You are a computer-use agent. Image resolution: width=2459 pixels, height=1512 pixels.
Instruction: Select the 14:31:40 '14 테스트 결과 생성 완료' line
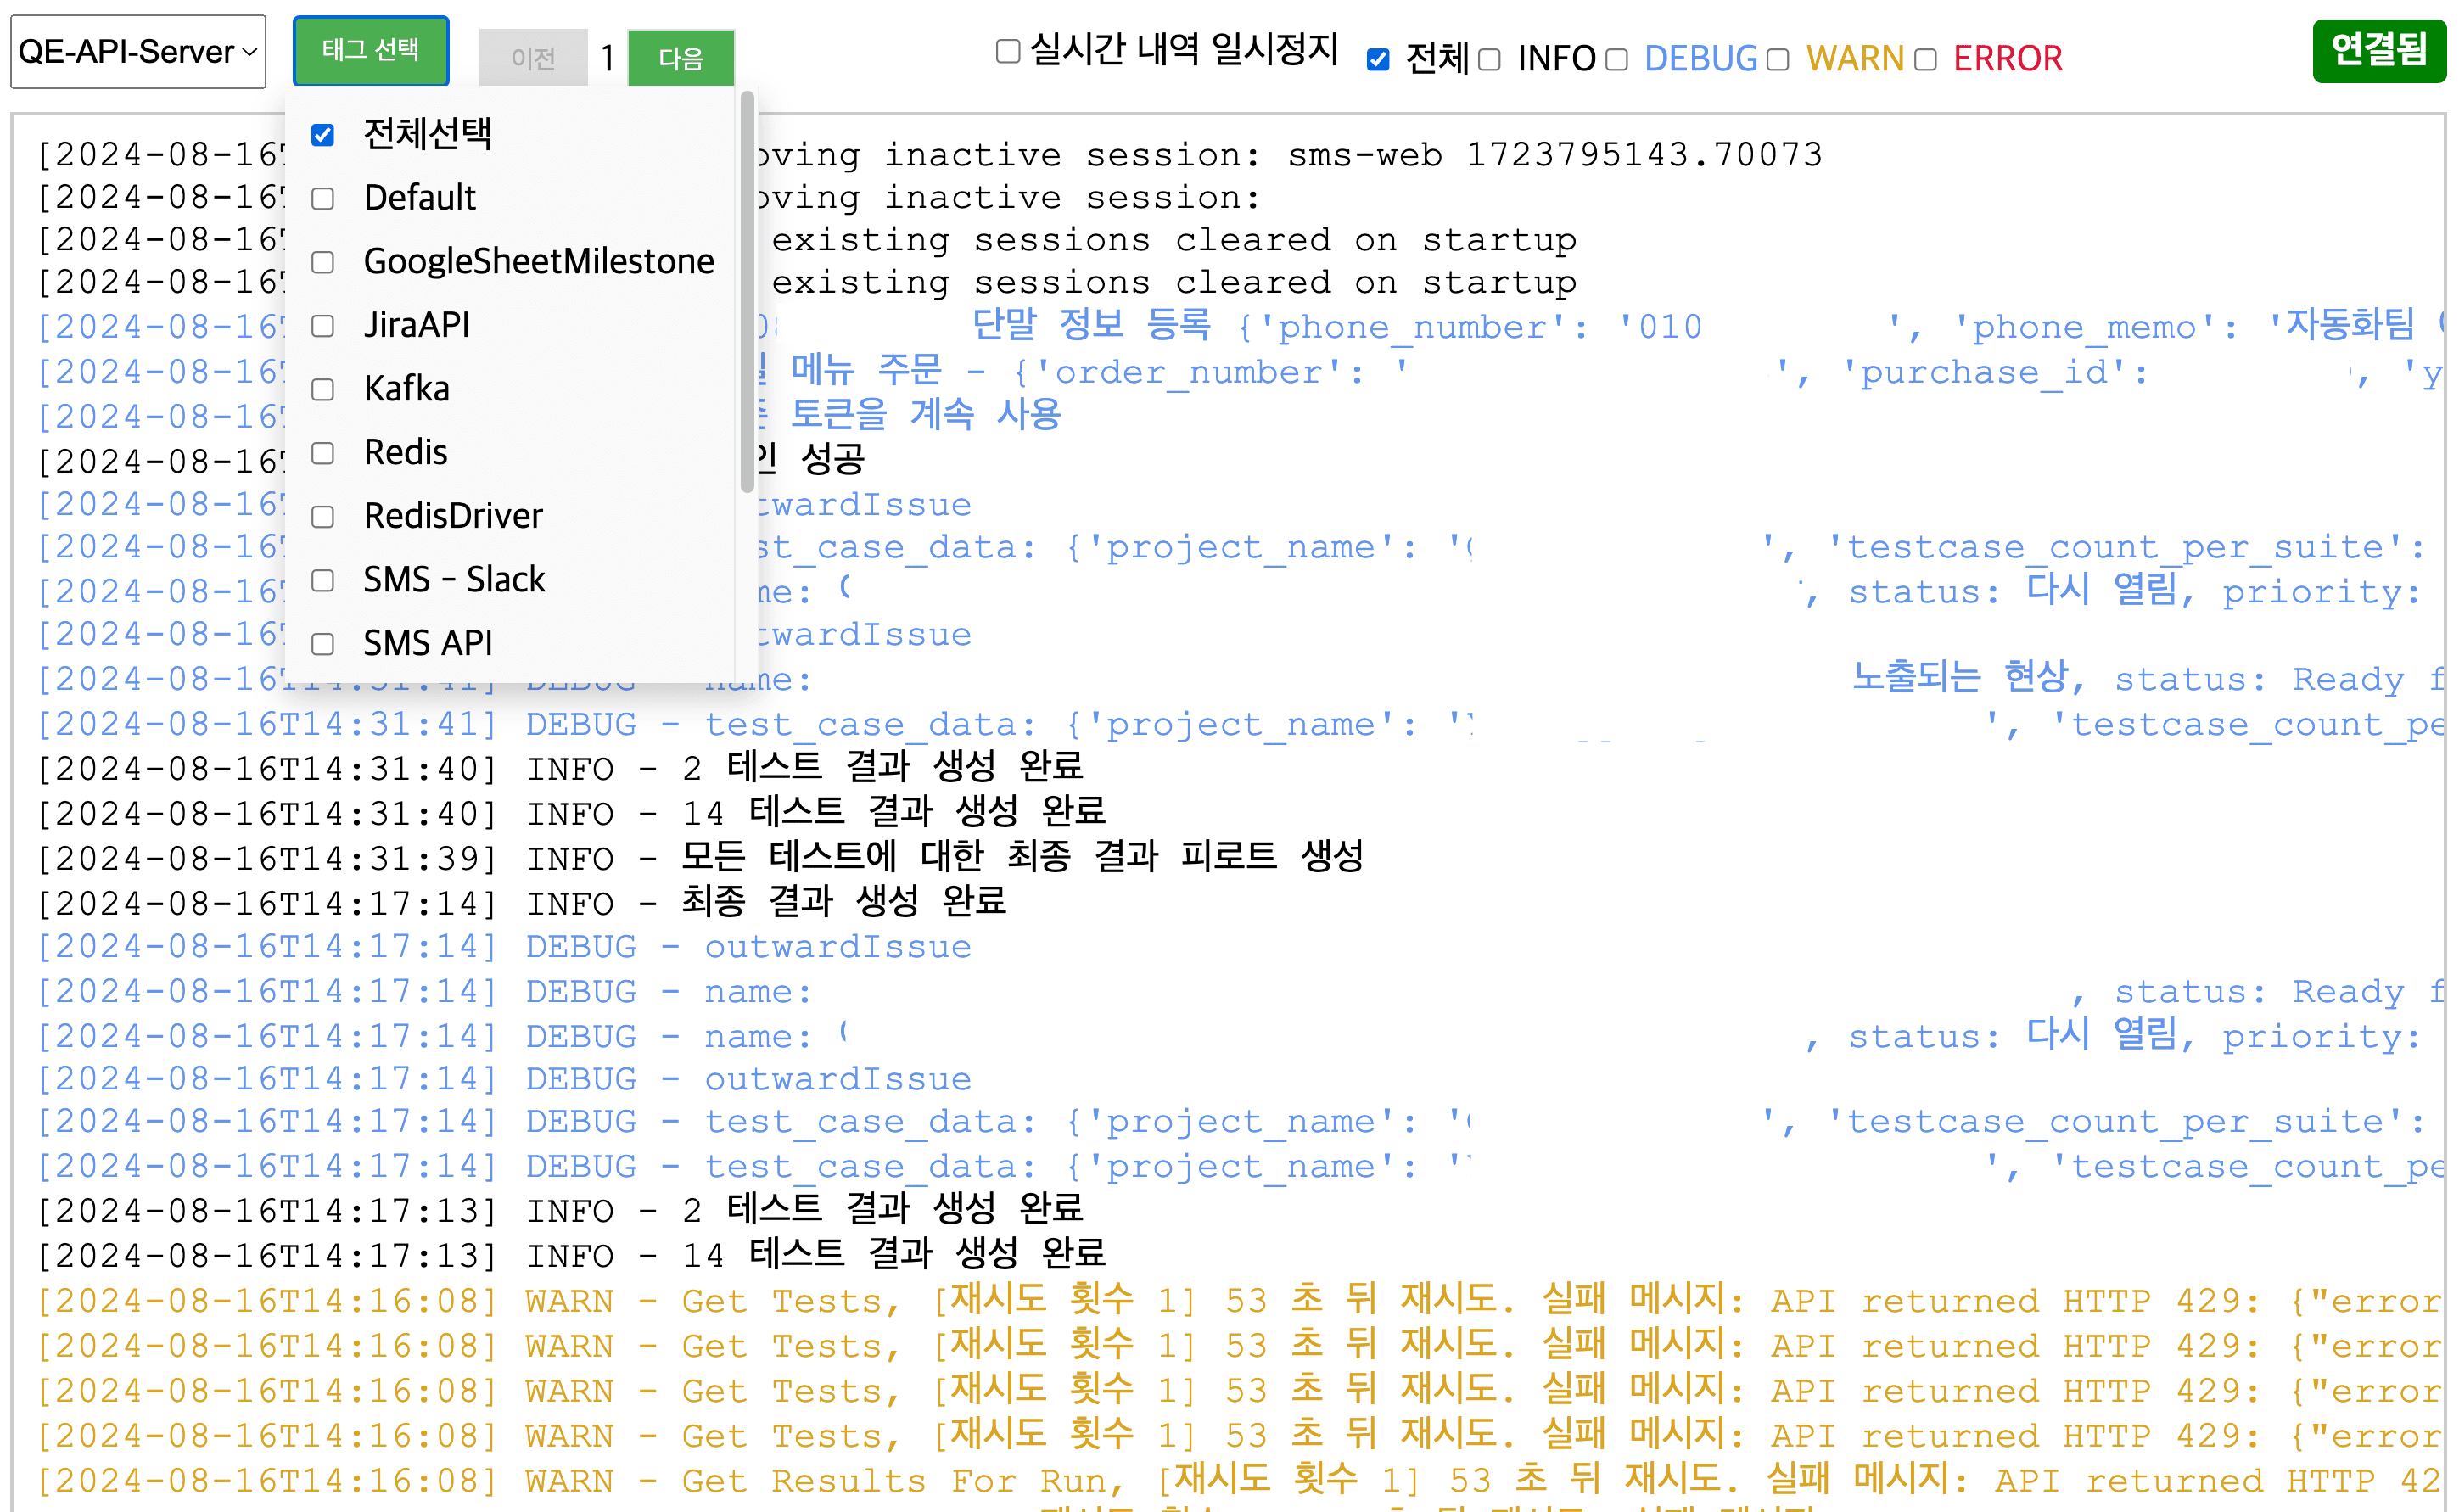tap(571, 813)
